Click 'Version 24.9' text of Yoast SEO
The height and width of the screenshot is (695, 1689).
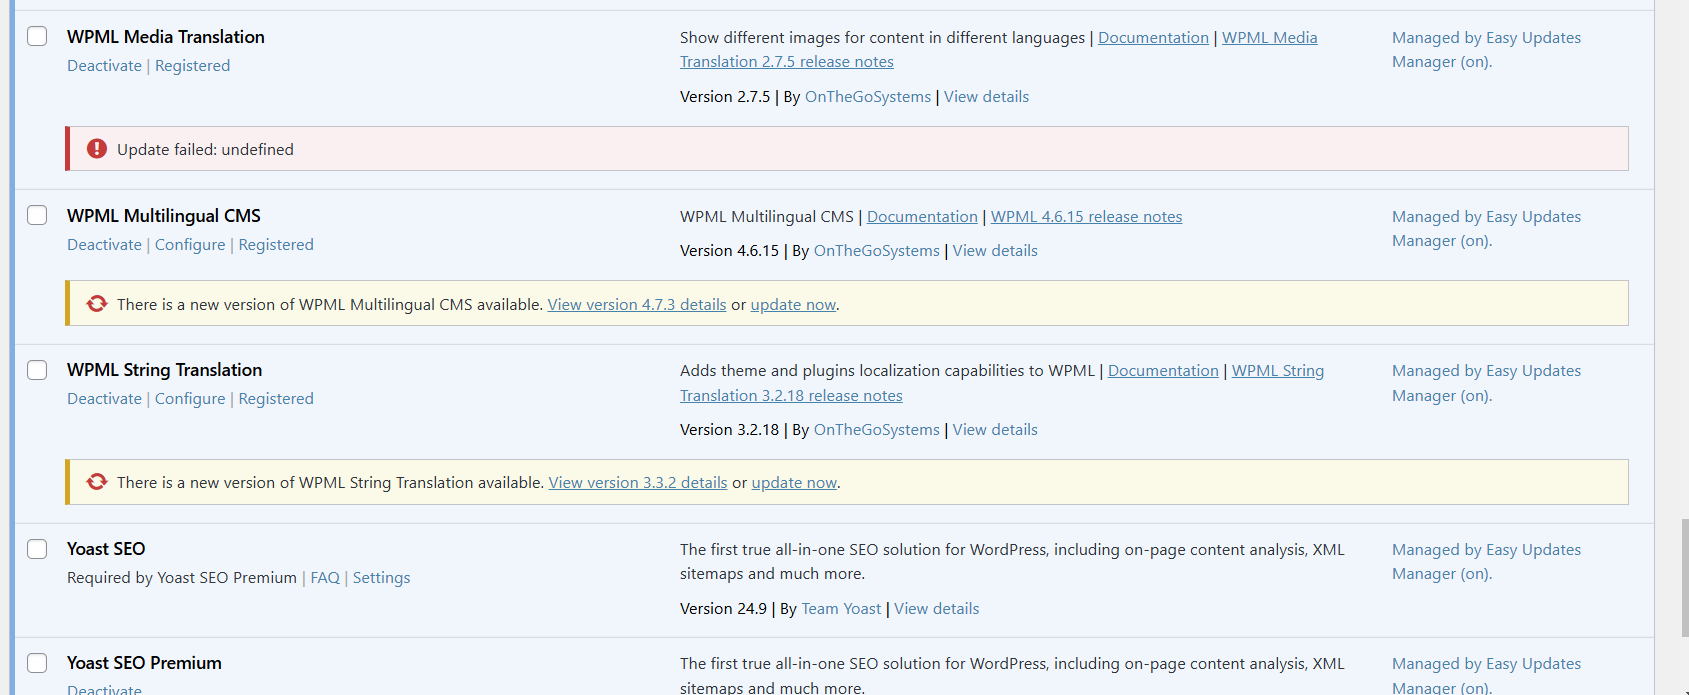(723, 609)
